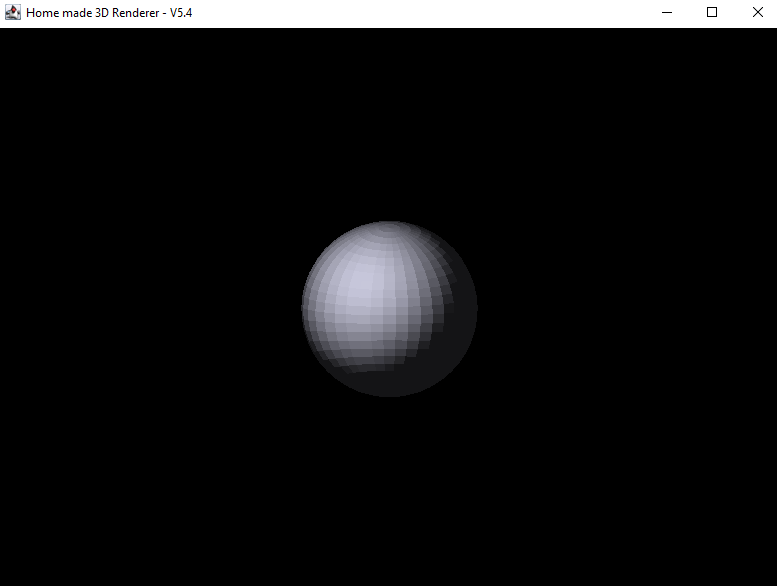777x586 pixels.
Task: Click the window title text 'Home made 3D Renderer - V5.4'
Action: click(x=109, y=13)
